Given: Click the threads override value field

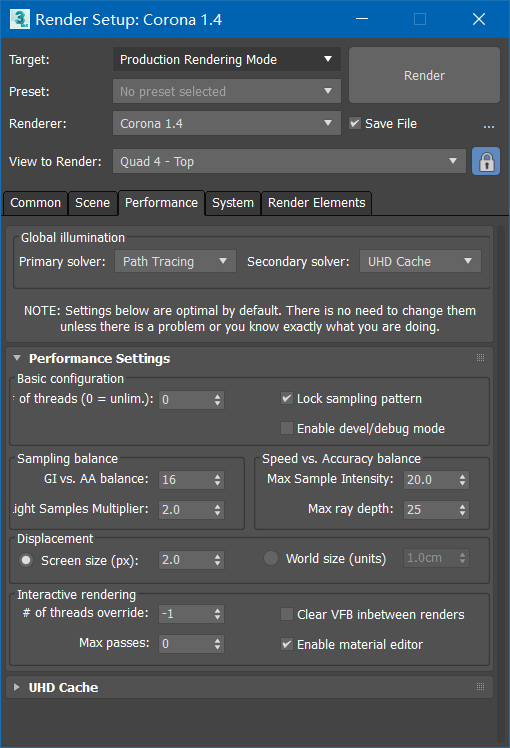Looking at the screenshot, I should tap(185, 614).
